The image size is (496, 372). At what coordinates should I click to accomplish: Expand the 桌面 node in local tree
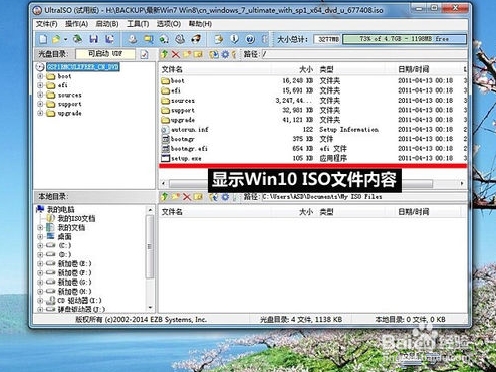(x=40, y=236)
